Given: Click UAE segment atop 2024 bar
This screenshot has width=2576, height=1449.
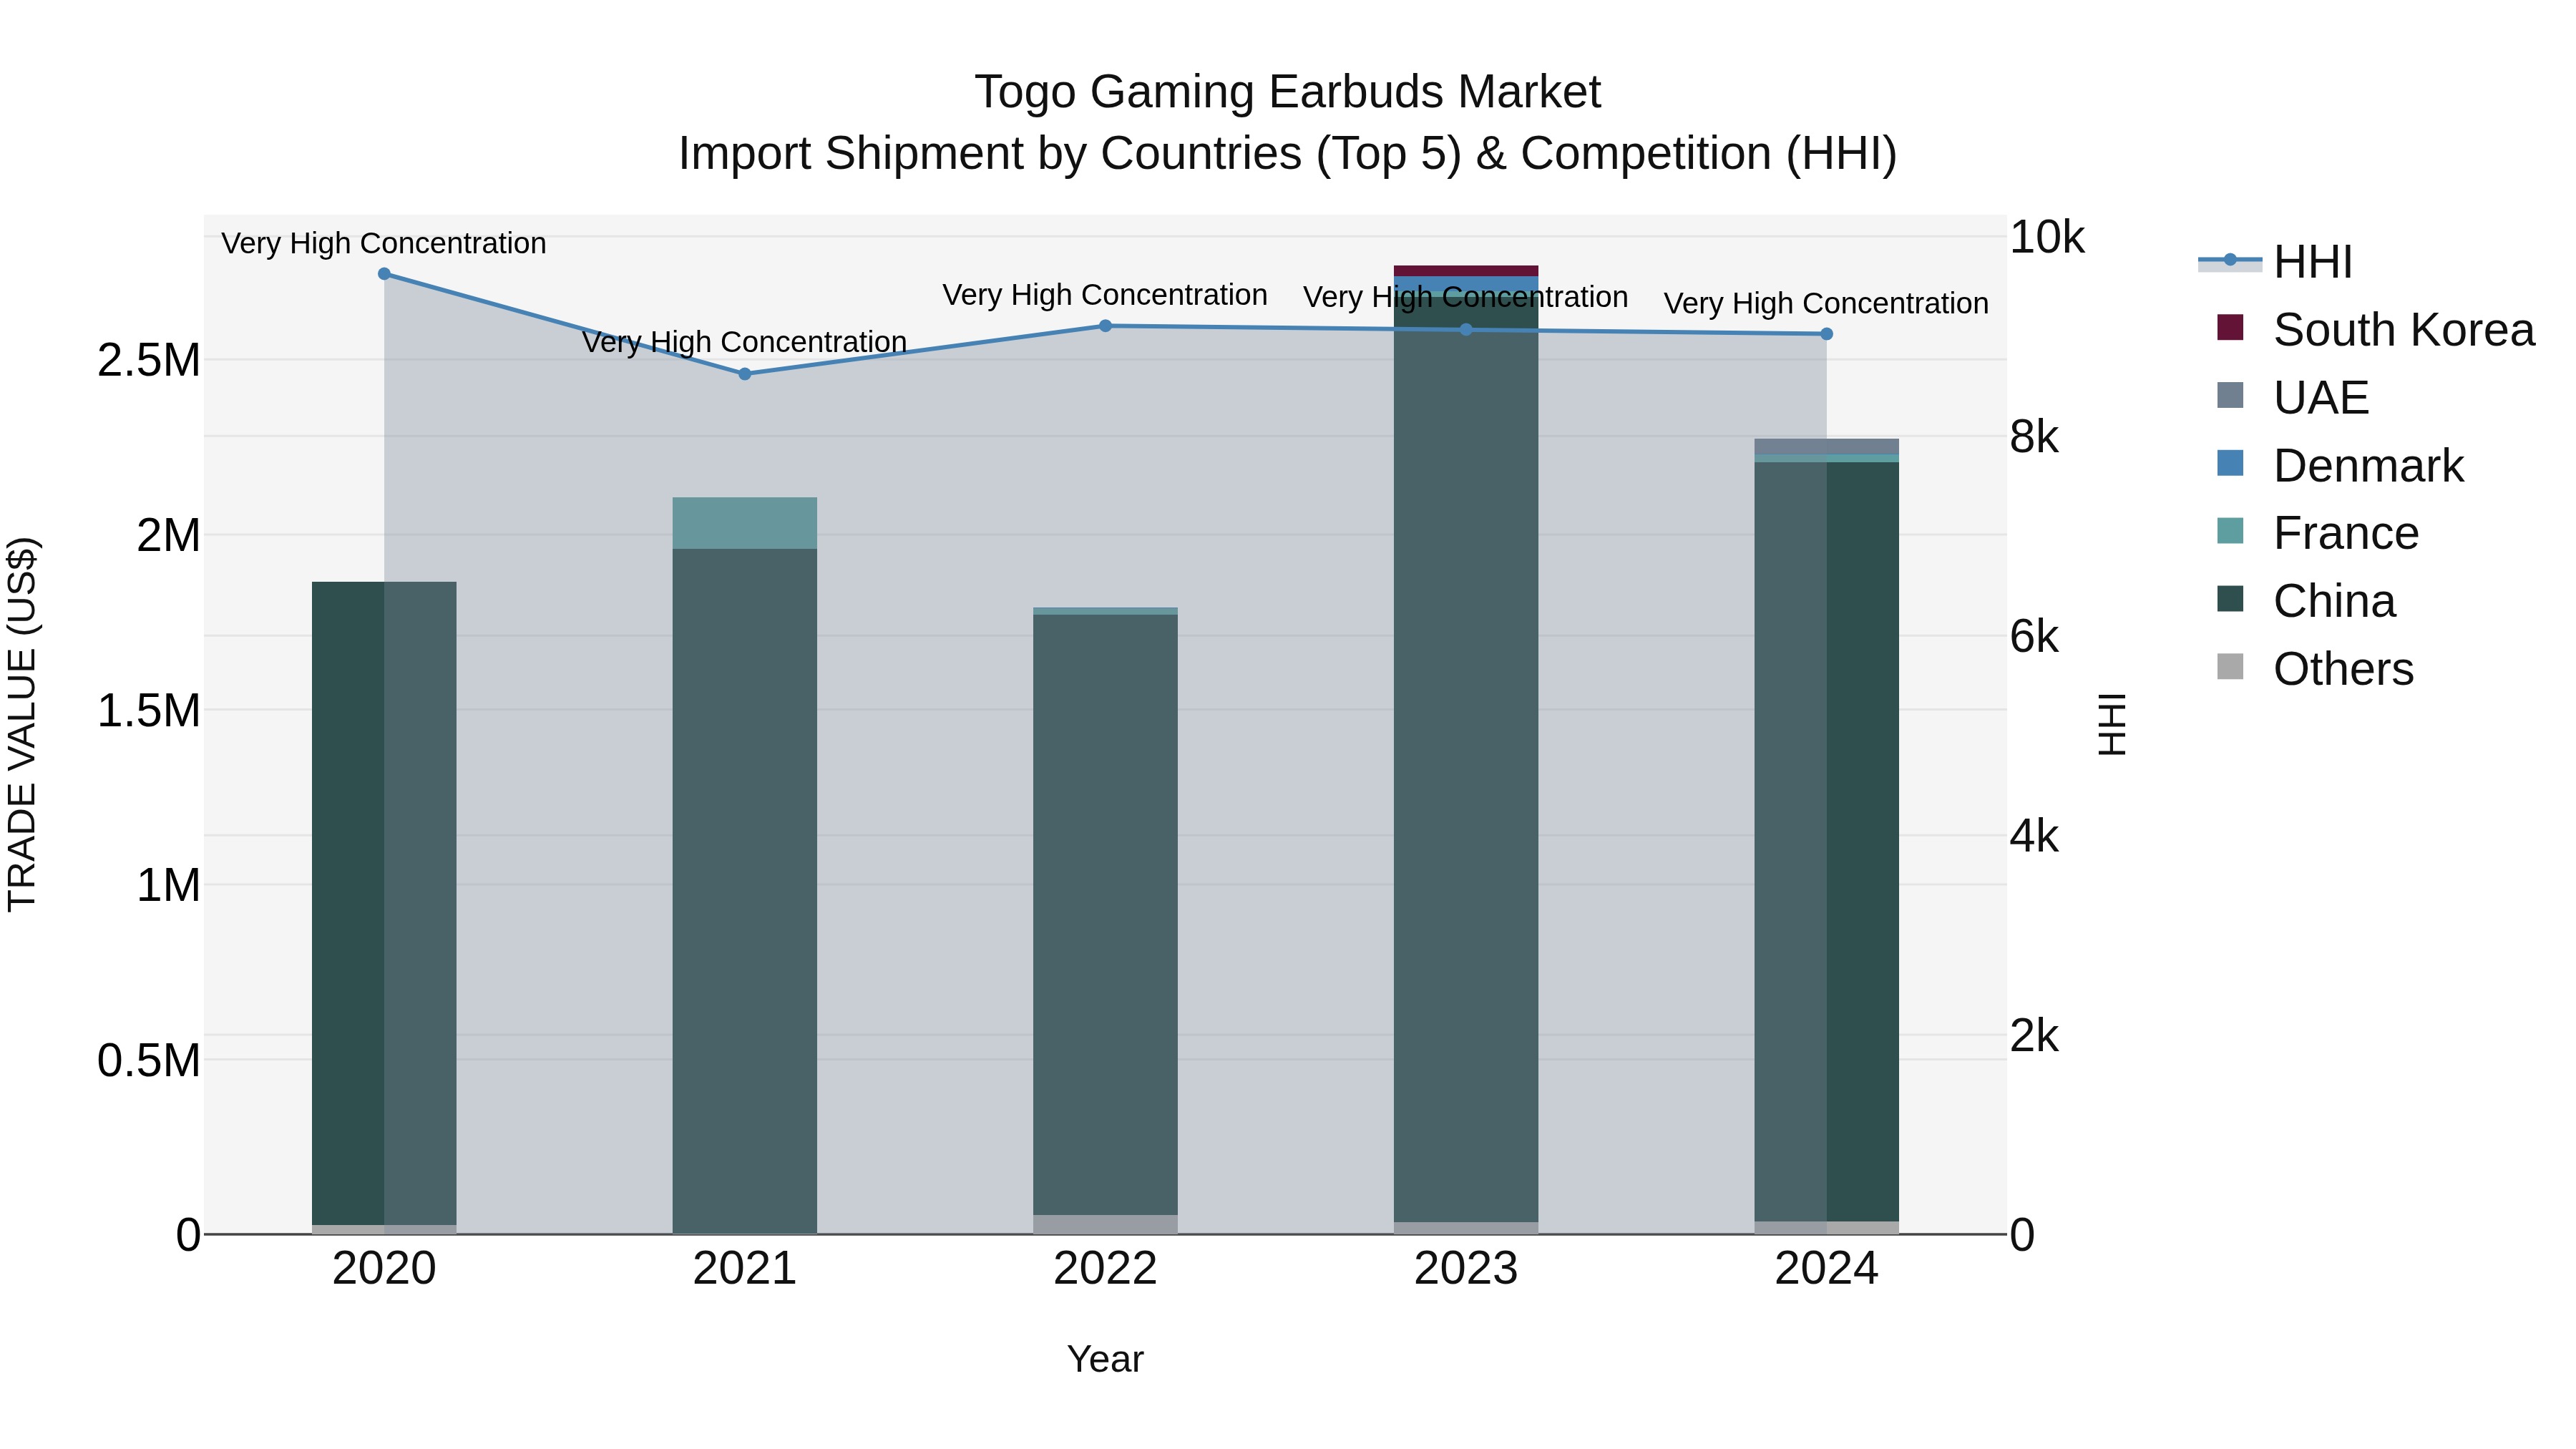Looking at the screenshot, I should click(1827, 447).
